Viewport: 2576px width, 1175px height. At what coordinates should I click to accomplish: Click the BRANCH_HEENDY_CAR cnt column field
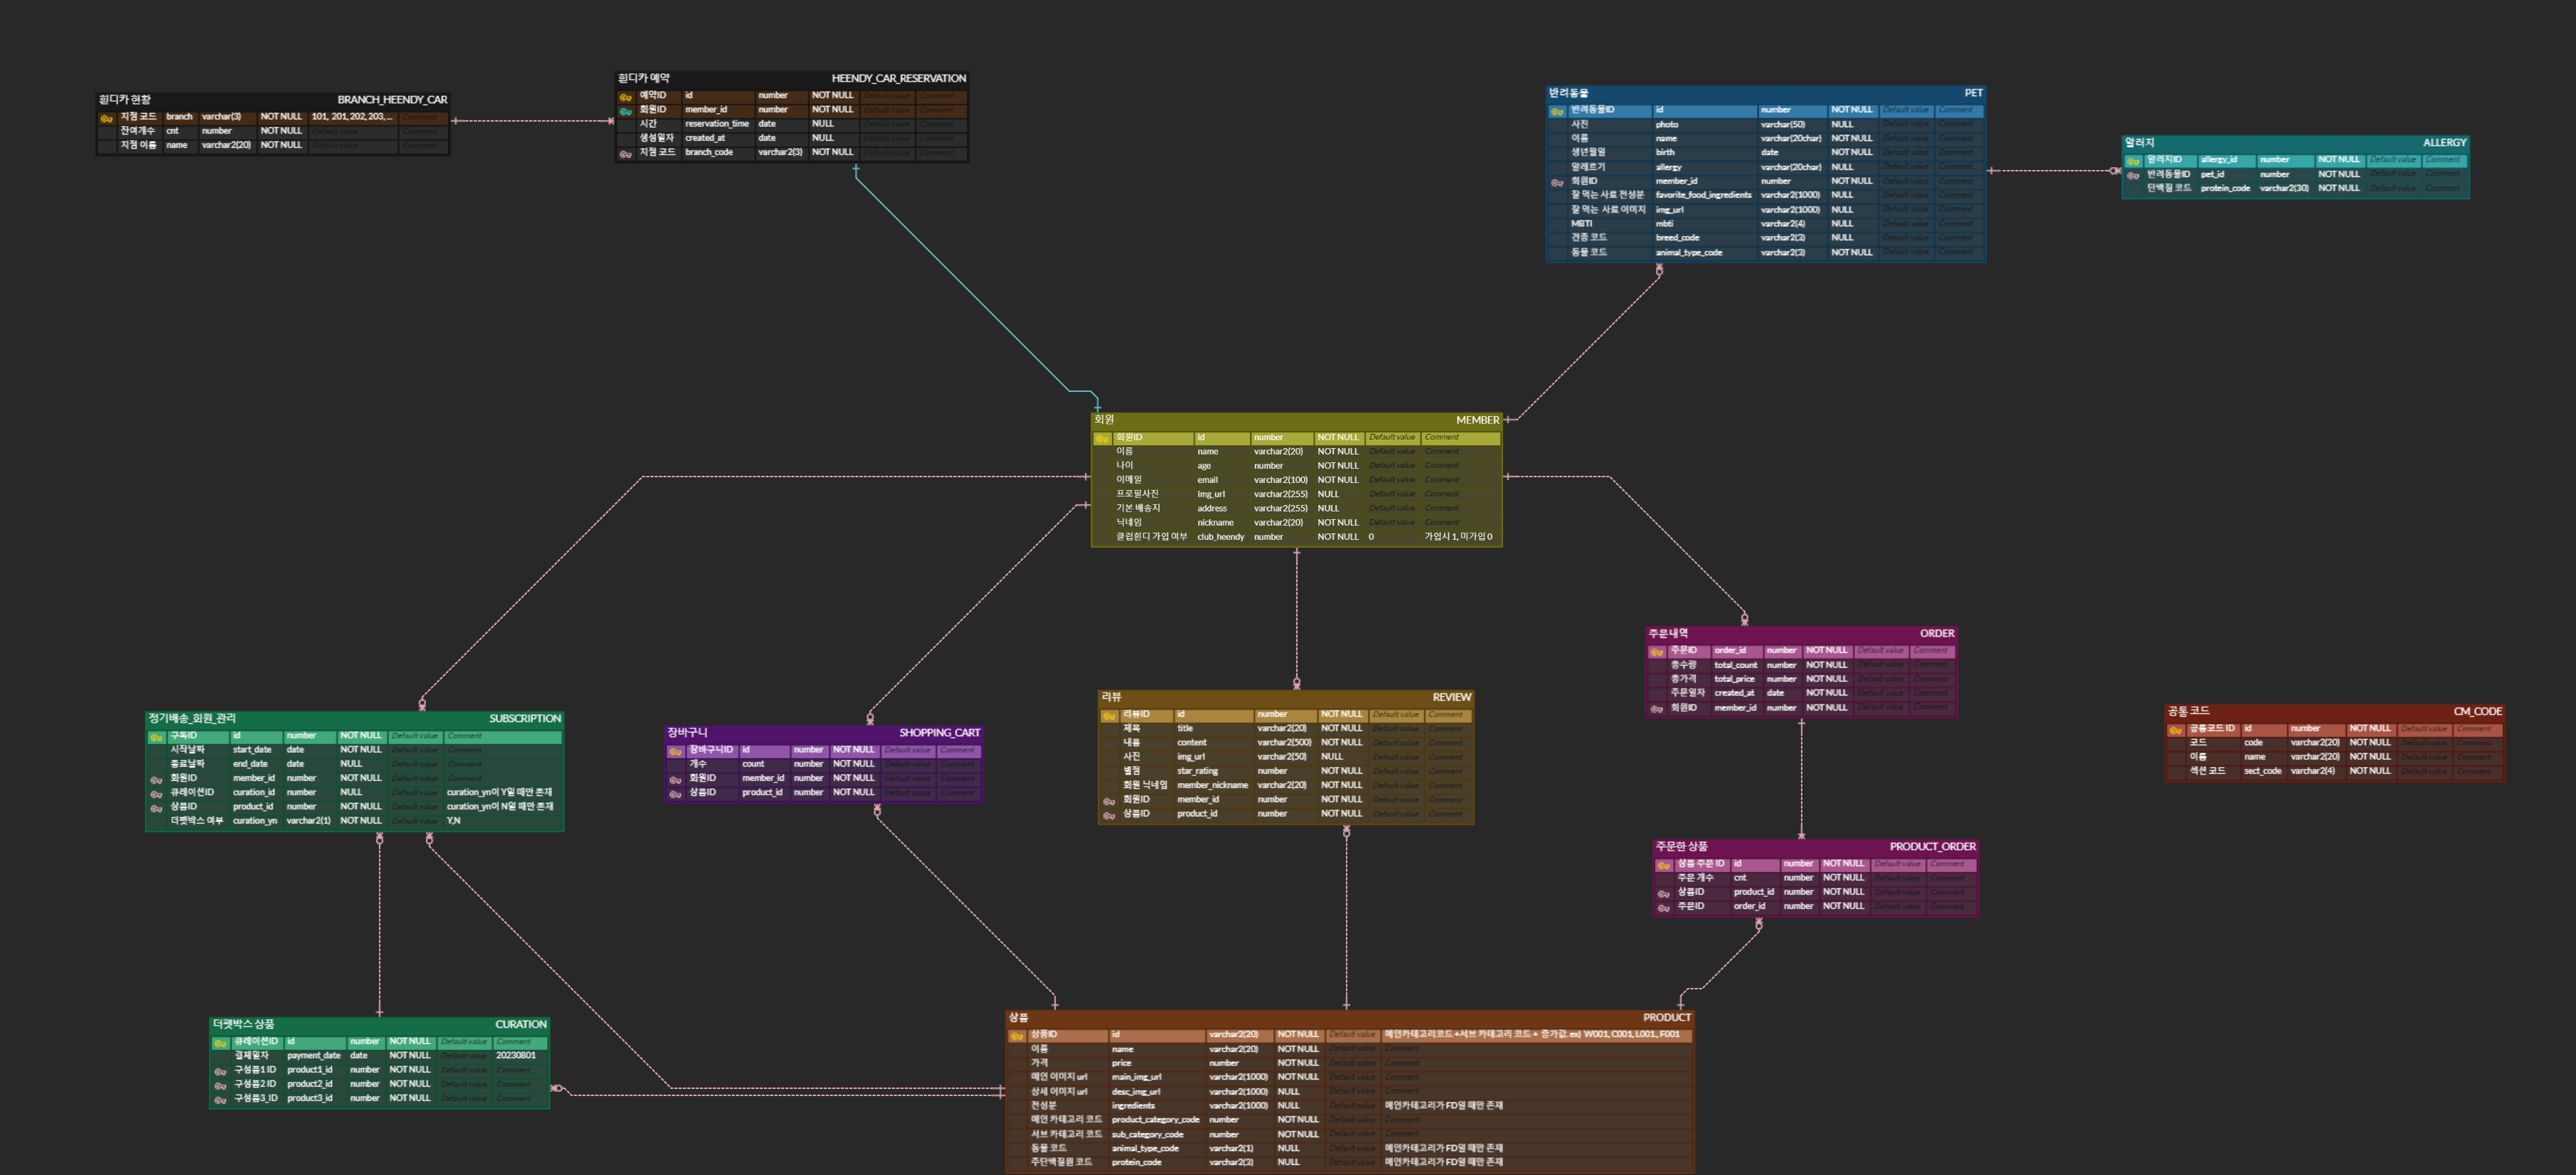click(x=172, y=131)
